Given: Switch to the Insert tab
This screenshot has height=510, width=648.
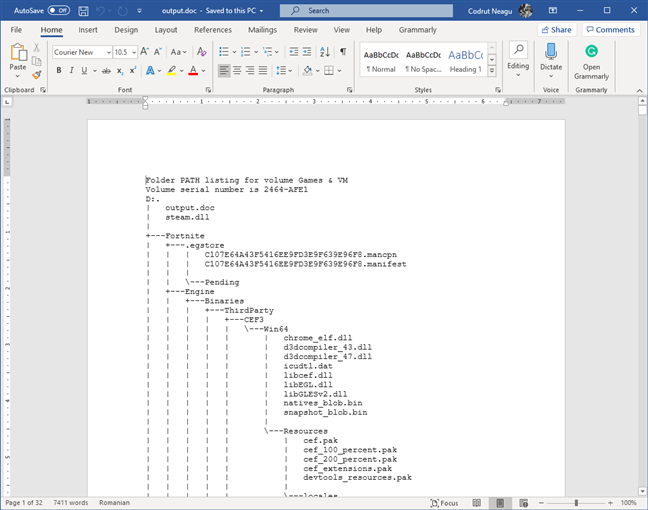Looking at the screenshot, I should point(88,30).
